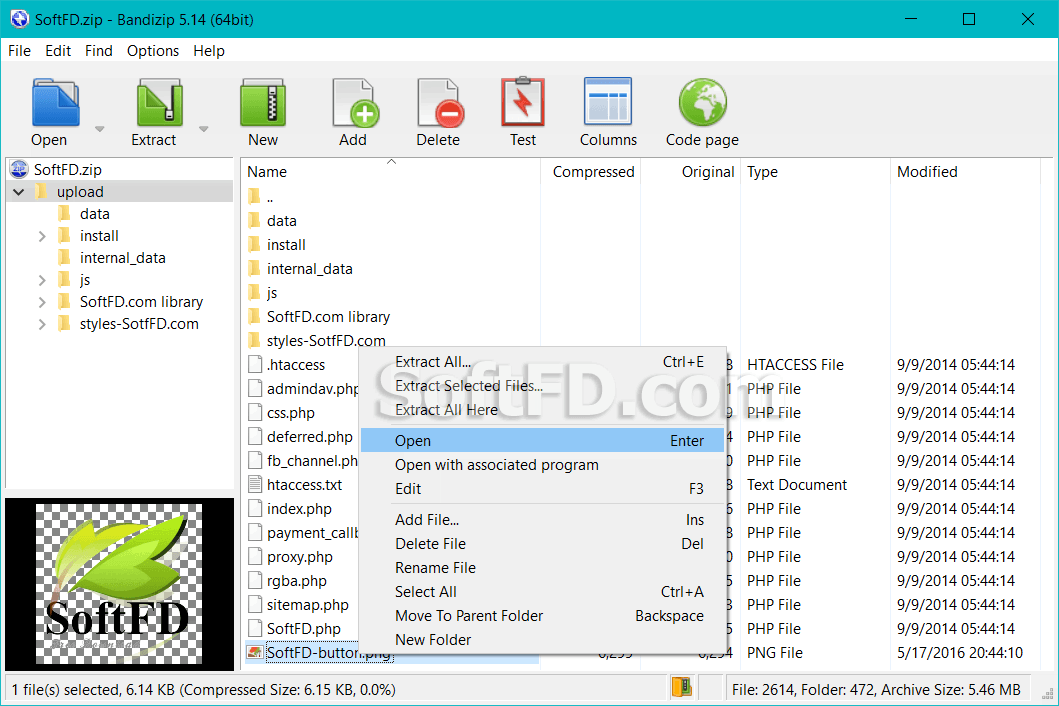
Task: Click the data folder icon in file list
Action: pos(255,220)
